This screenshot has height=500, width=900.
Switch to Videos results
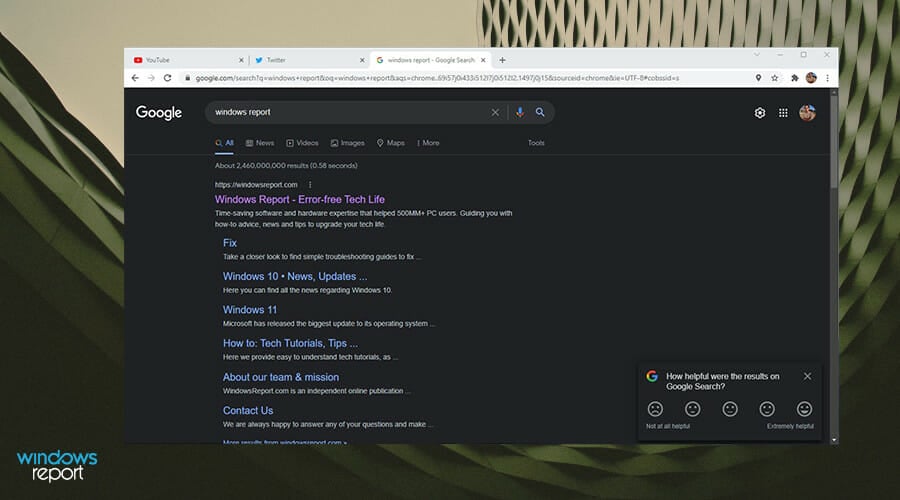click(x=302, y=143)
